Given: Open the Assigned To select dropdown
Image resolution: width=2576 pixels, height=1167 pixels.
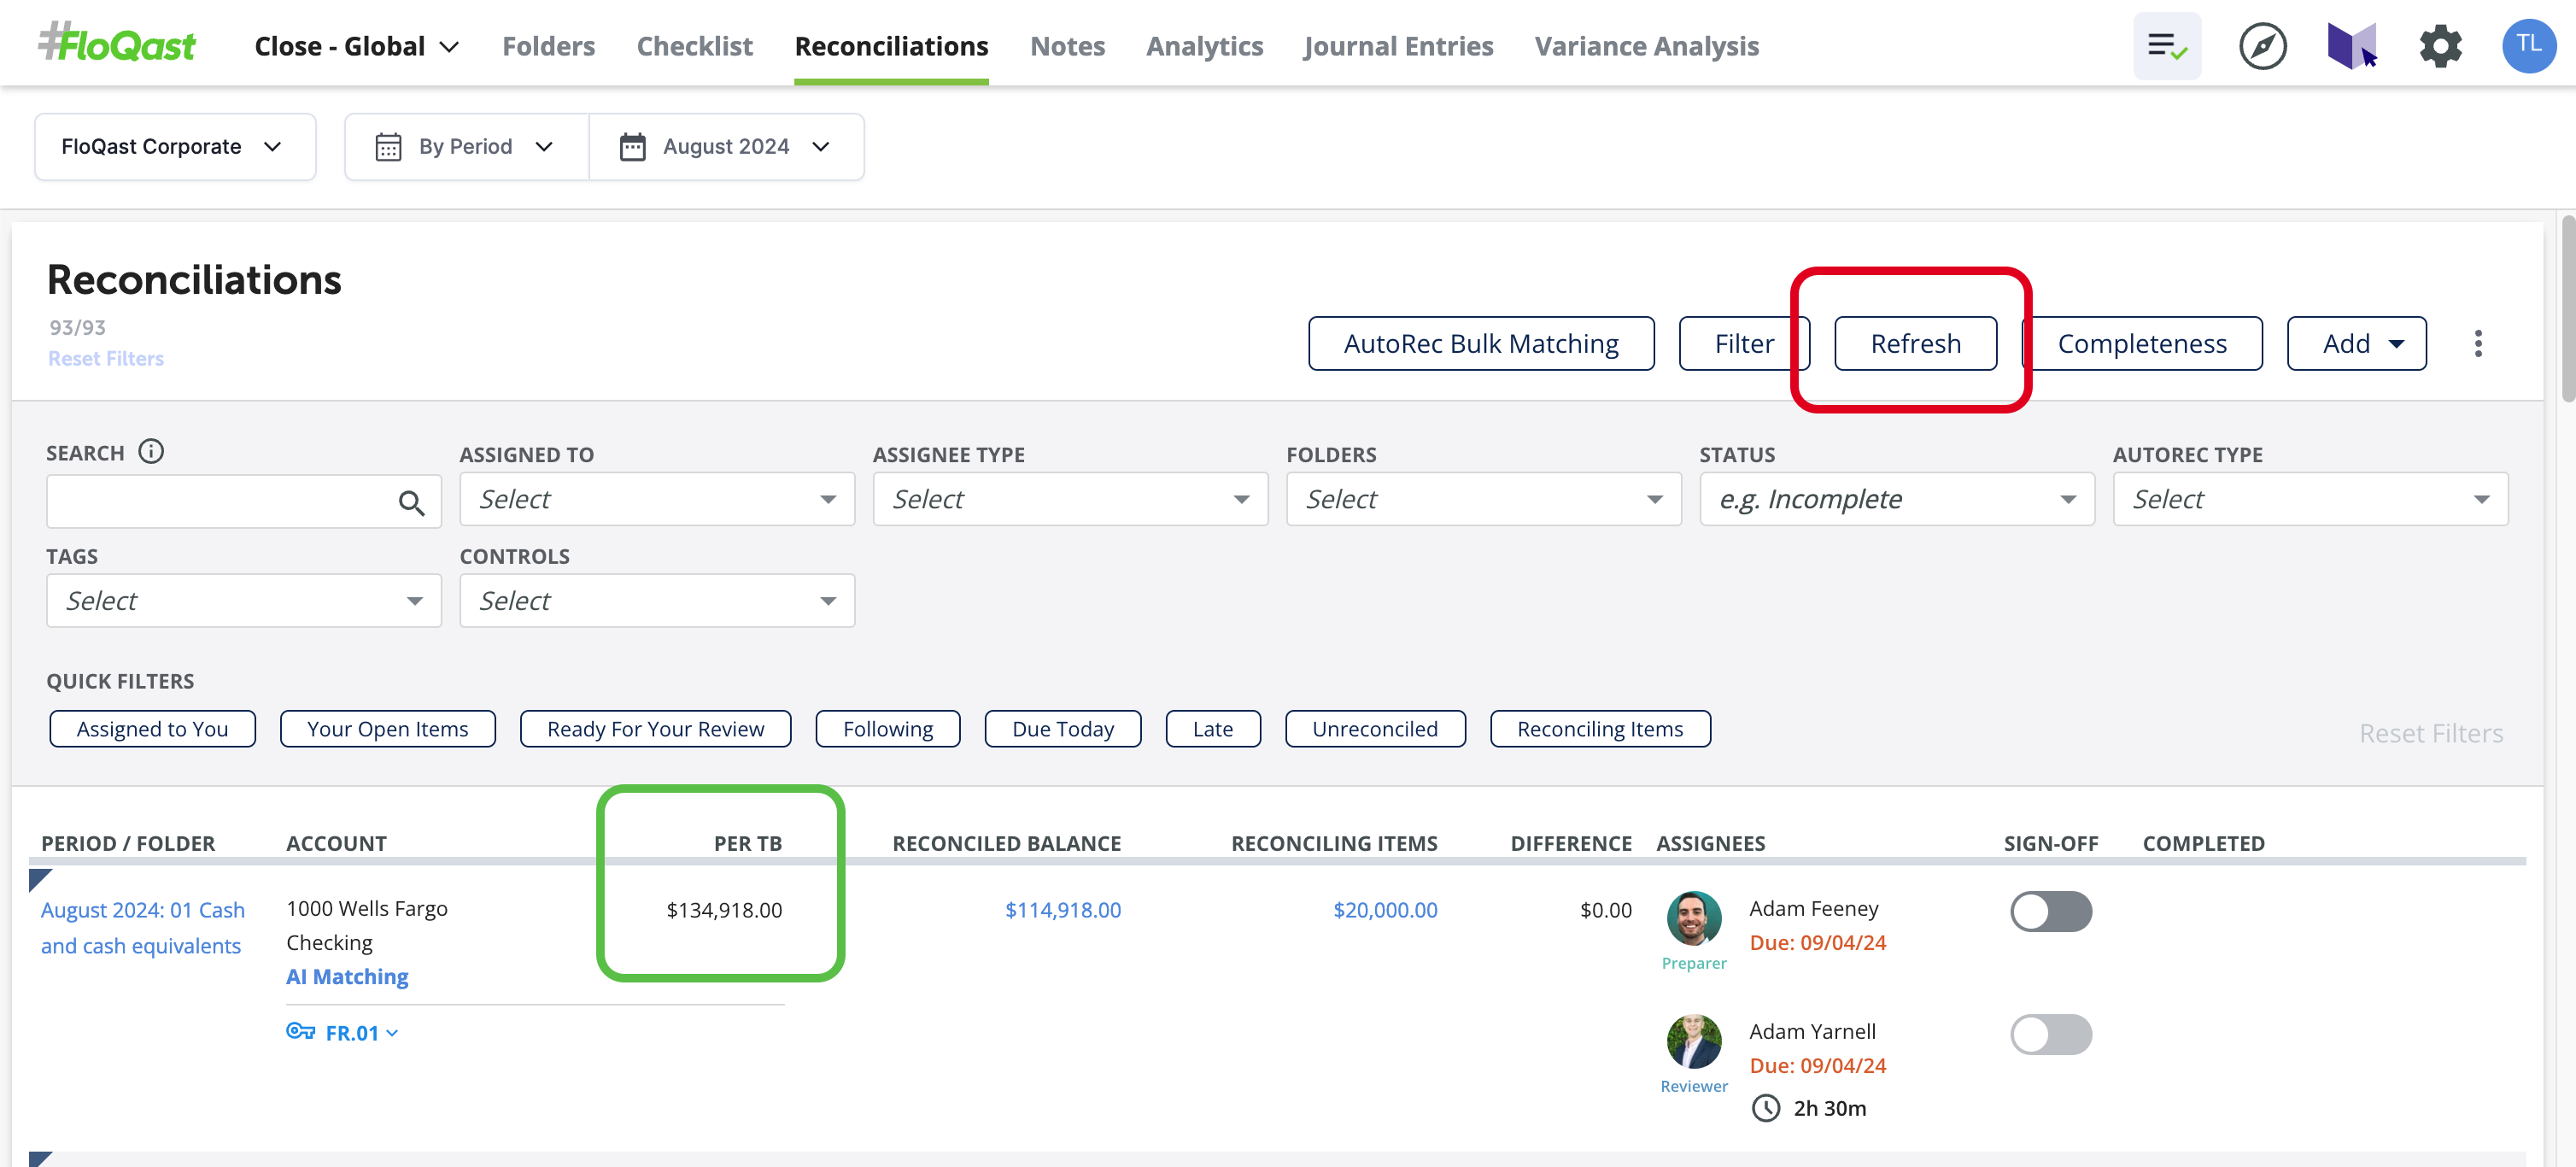Looking at the screenshot, I should pos(657,499).
